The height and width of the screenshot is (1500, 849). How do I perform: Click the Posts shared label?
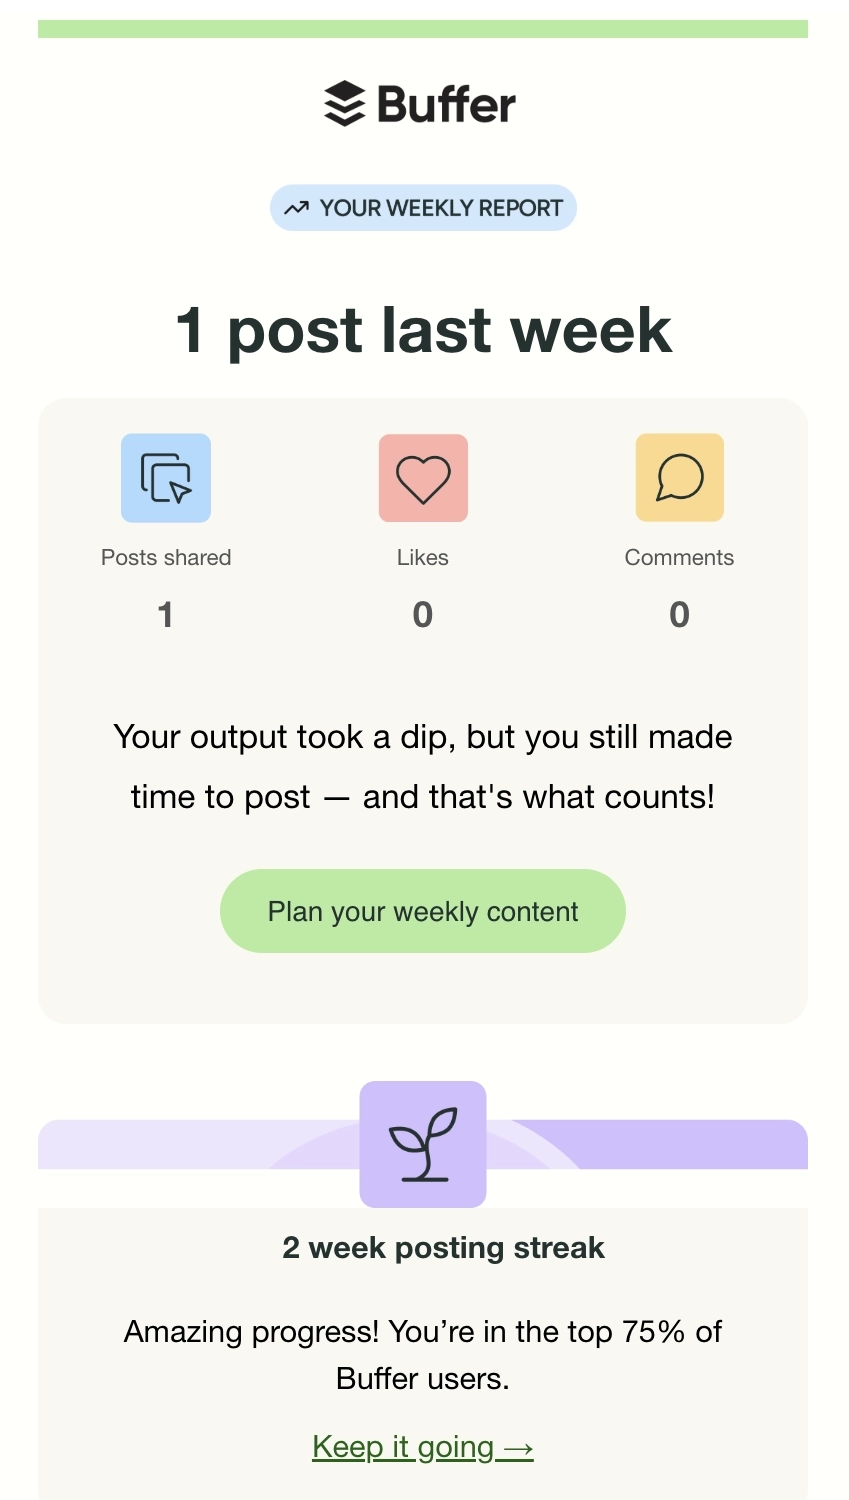(166, 558)
